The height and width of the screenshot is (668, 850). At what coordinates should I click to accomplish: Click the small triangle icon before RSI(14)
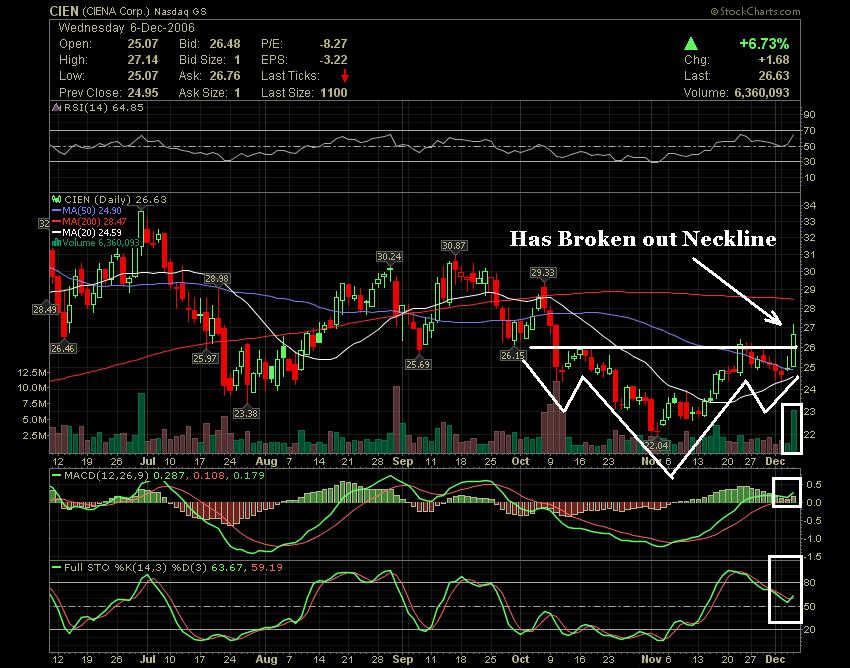pos(57,107)
